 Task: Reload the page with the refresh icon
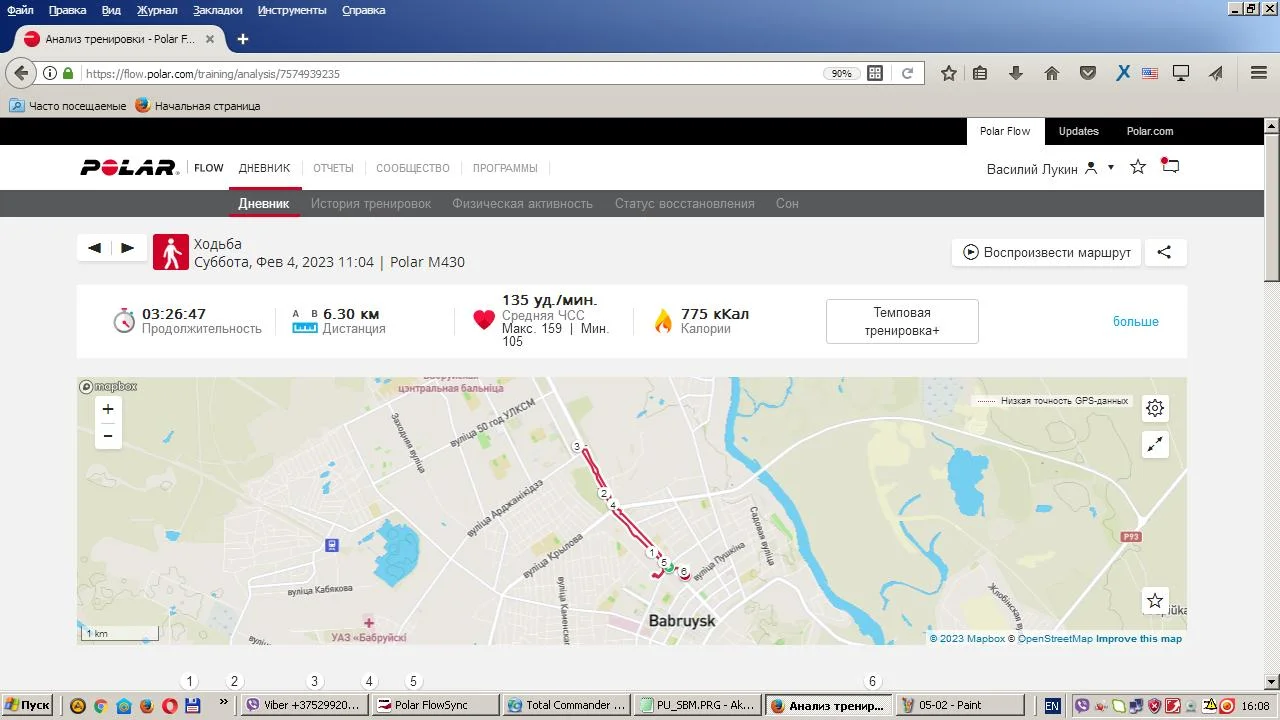click(907, 73)
